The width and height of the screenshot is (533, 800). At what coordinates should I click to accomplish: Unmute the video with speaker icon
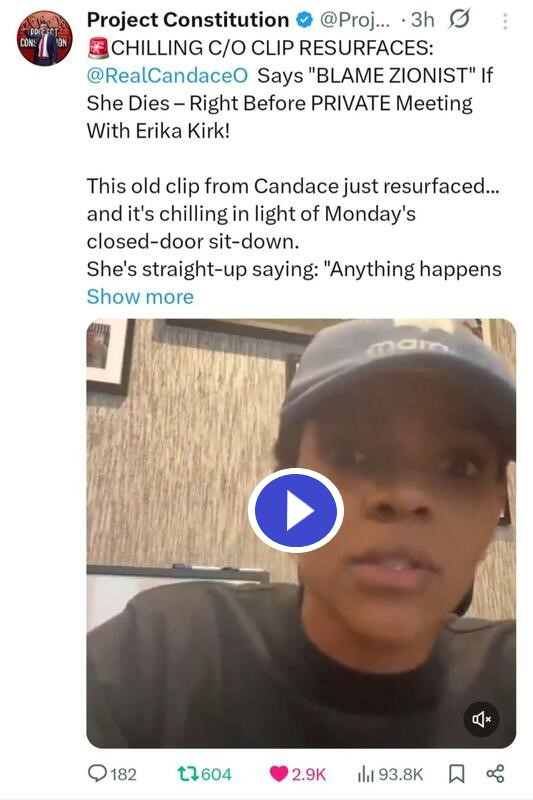[x=481, y=719]
